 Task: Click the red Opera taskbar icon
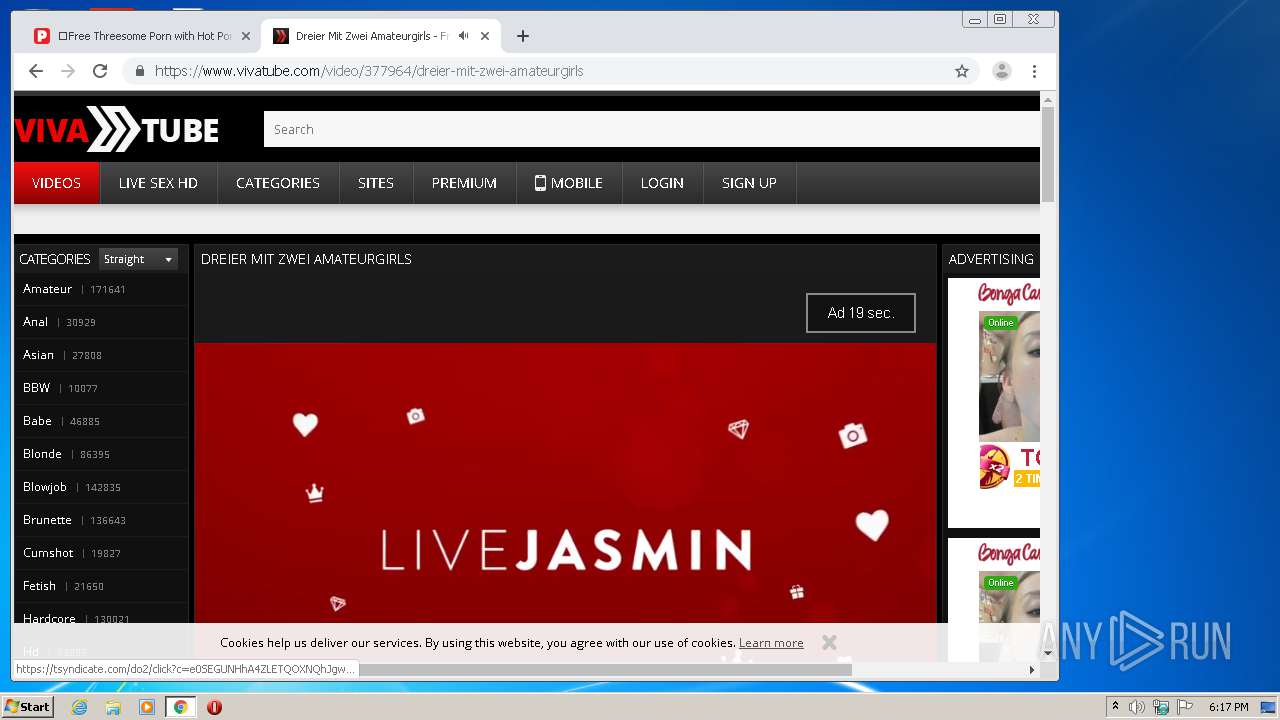[214, 707]
